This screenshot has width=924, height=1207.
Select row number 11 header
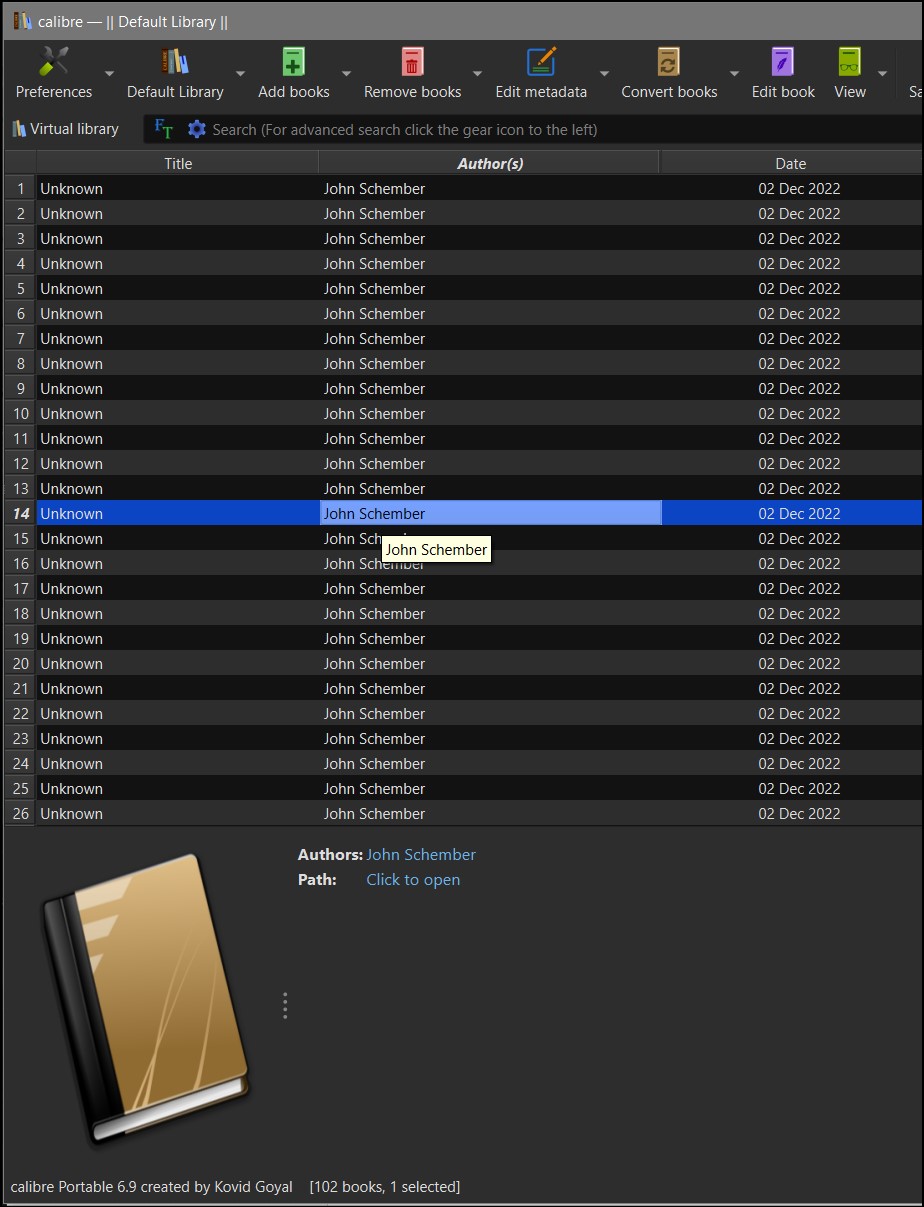(x=20, y=438)
